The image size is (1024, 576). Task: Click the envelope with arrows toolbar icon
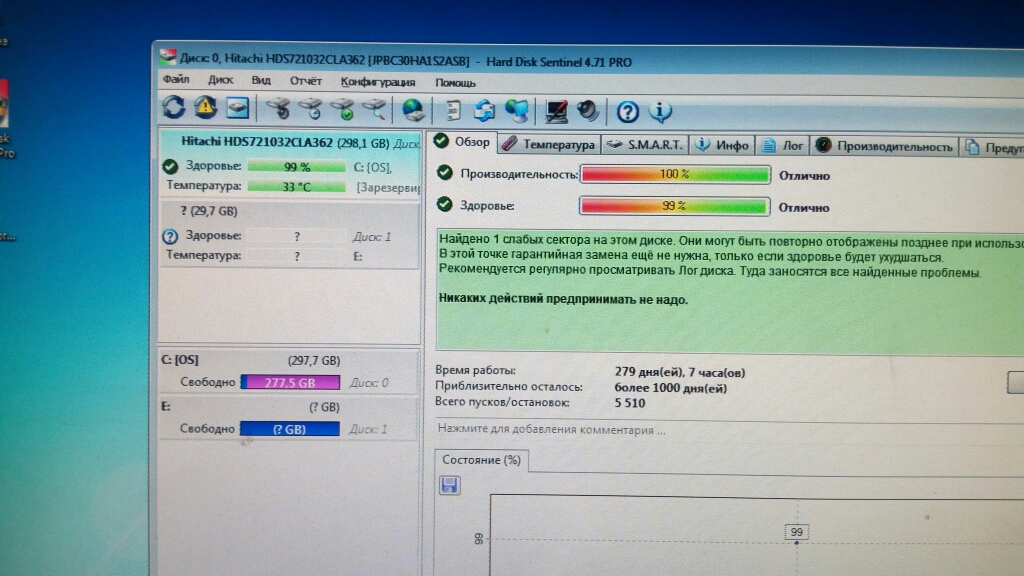(x=484, y=111)
